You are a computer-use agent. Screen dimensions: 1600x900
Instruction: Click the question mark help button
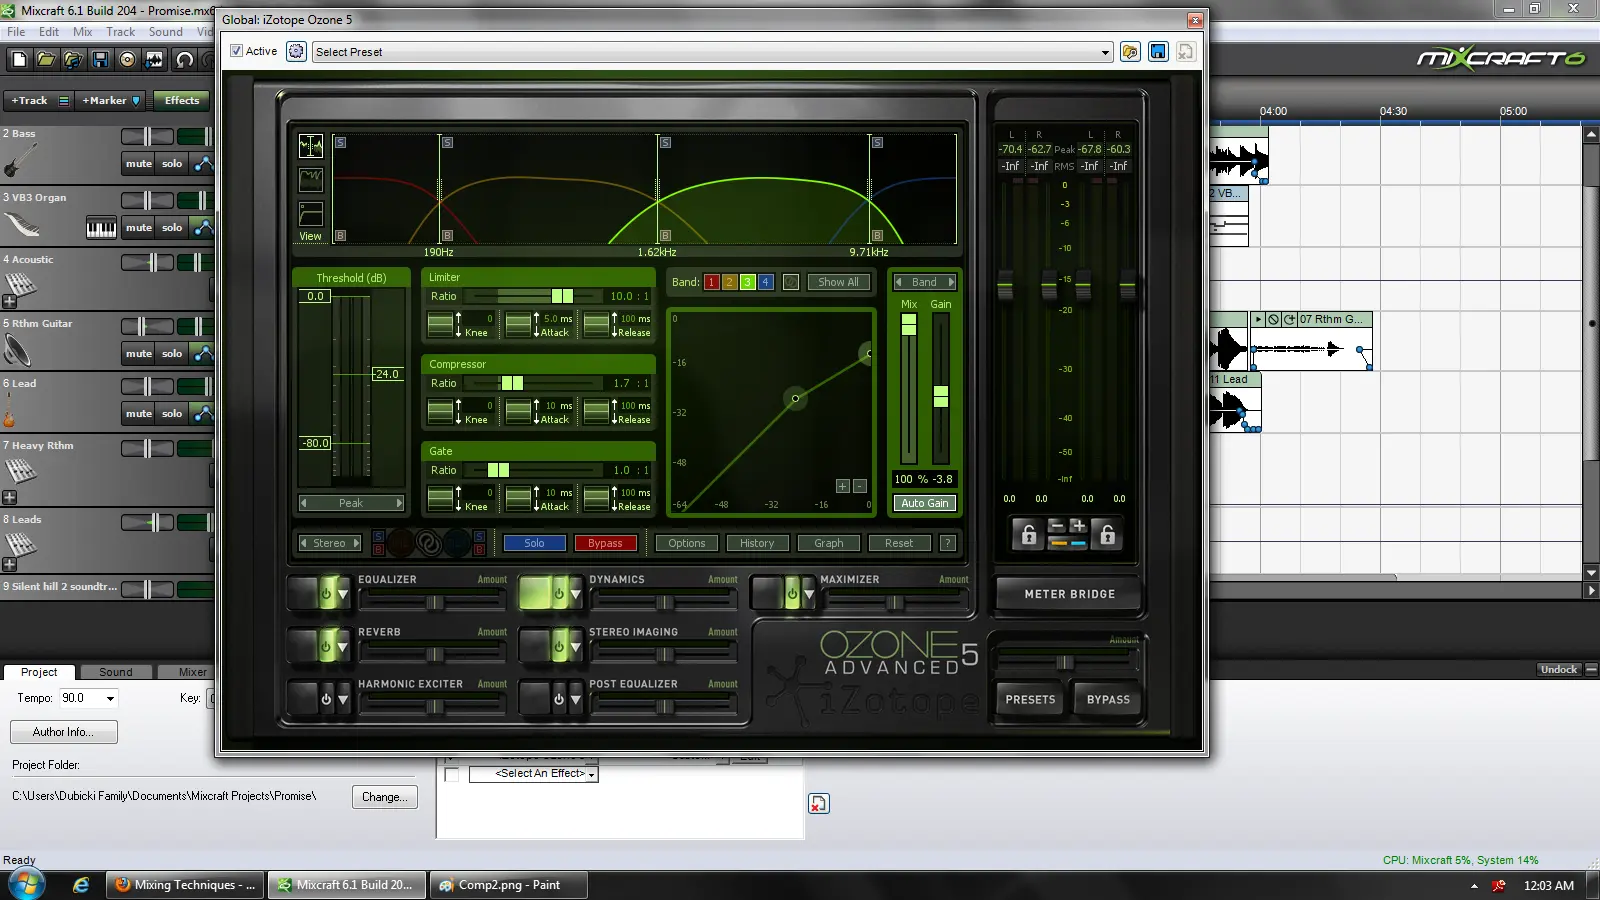[x=948, y=543]
